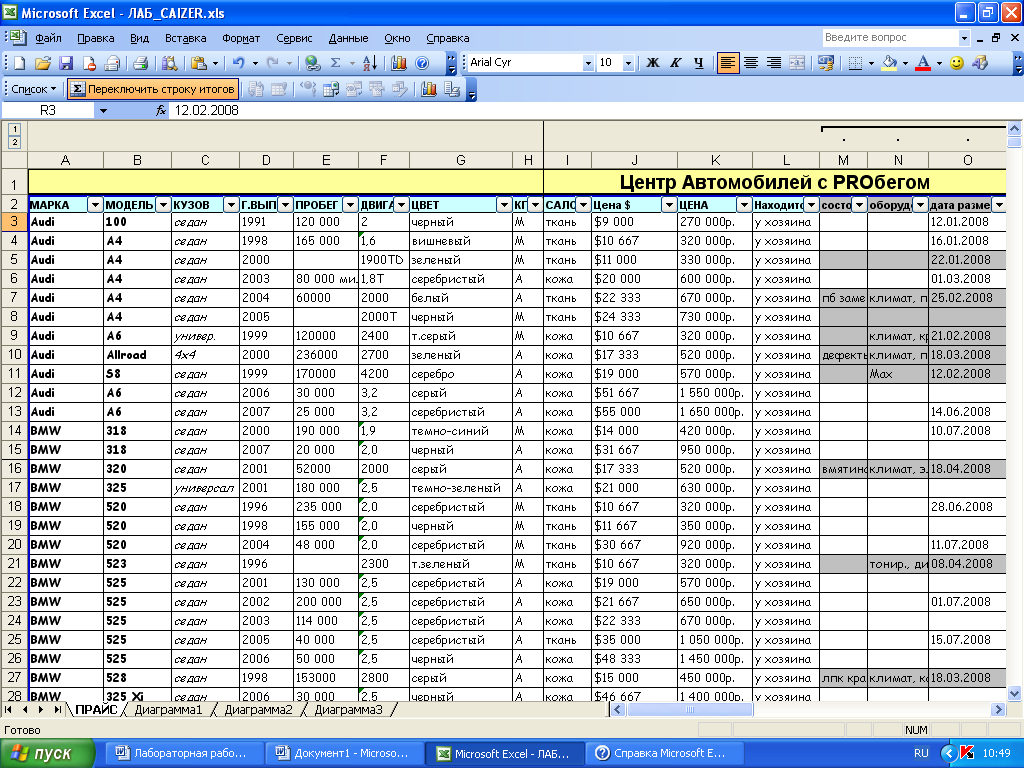Switch to the Диаграмма1 sheet tab
The width and height of the screenshot is (1024, 768).
pyautogui.click(x=168, y=710)
